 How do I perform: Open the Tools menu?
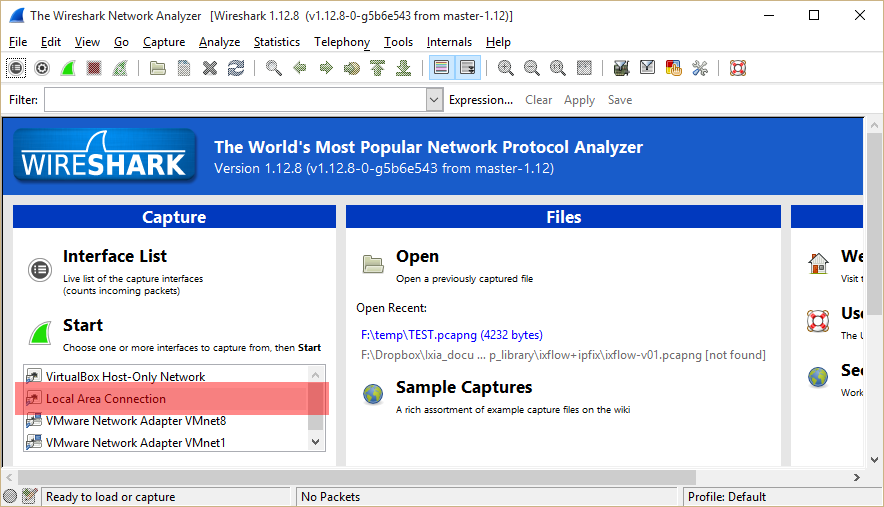tap(399, 42)
